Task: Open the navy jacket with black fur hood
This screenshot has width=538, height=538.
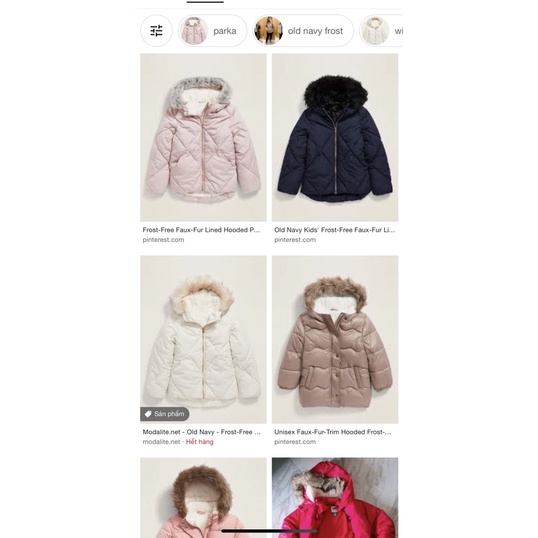Action: coord(335,137)
